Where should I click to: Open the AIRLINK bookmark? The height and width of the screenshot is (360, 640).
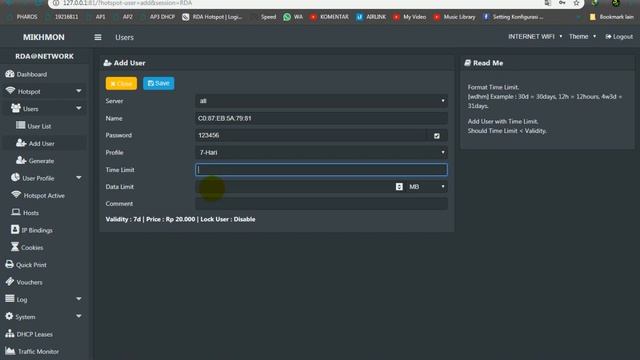(x=371, y=17)
